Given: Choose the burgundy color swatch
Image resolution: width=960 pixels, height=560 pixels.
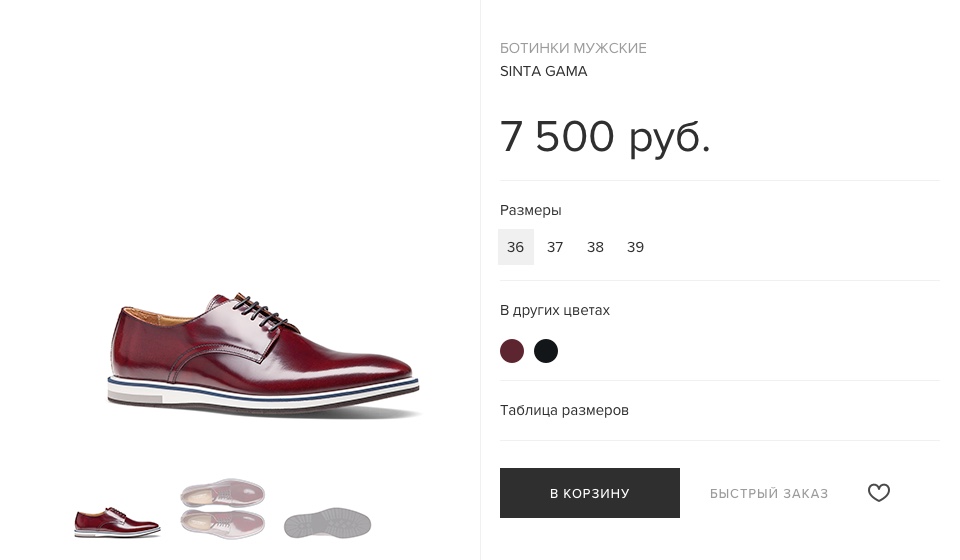Looking at the screenshot, I should pyautogui.click(x=512, y=351).
